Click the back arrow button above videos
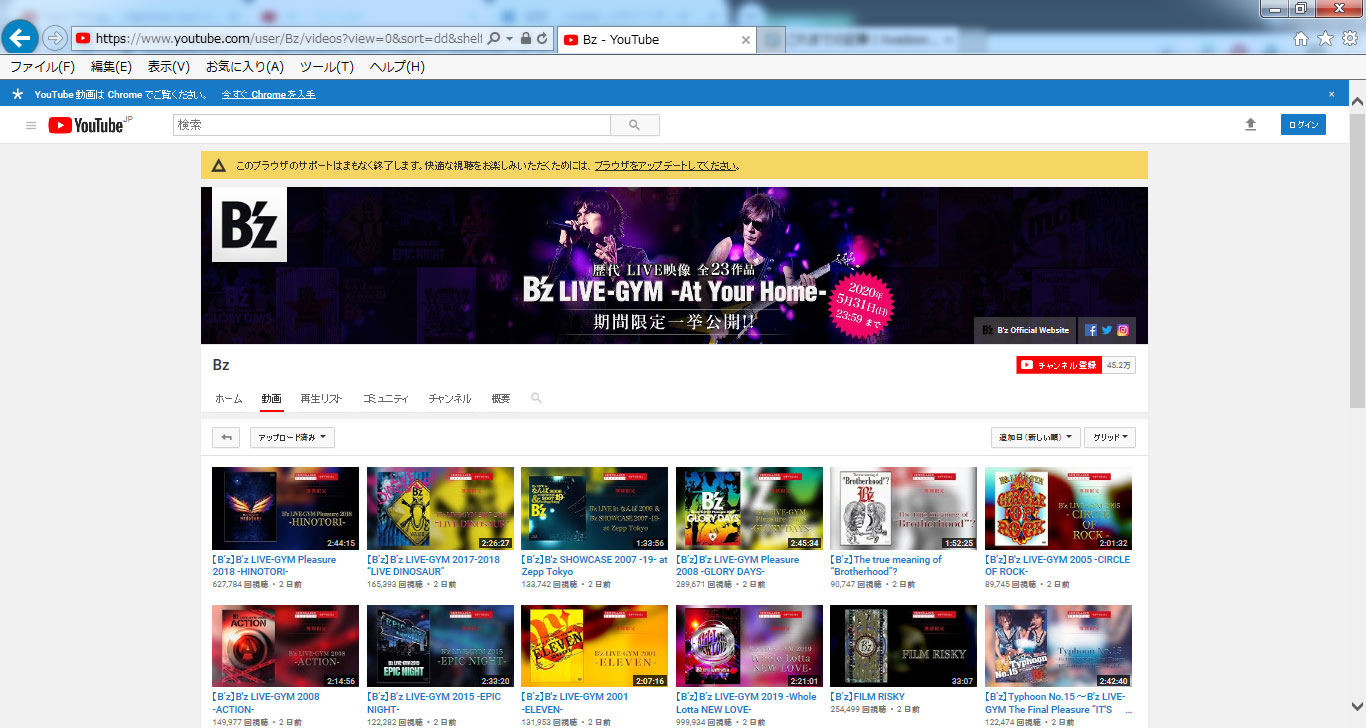This screenshot has width=1366, height=728. tap(226, 437)
